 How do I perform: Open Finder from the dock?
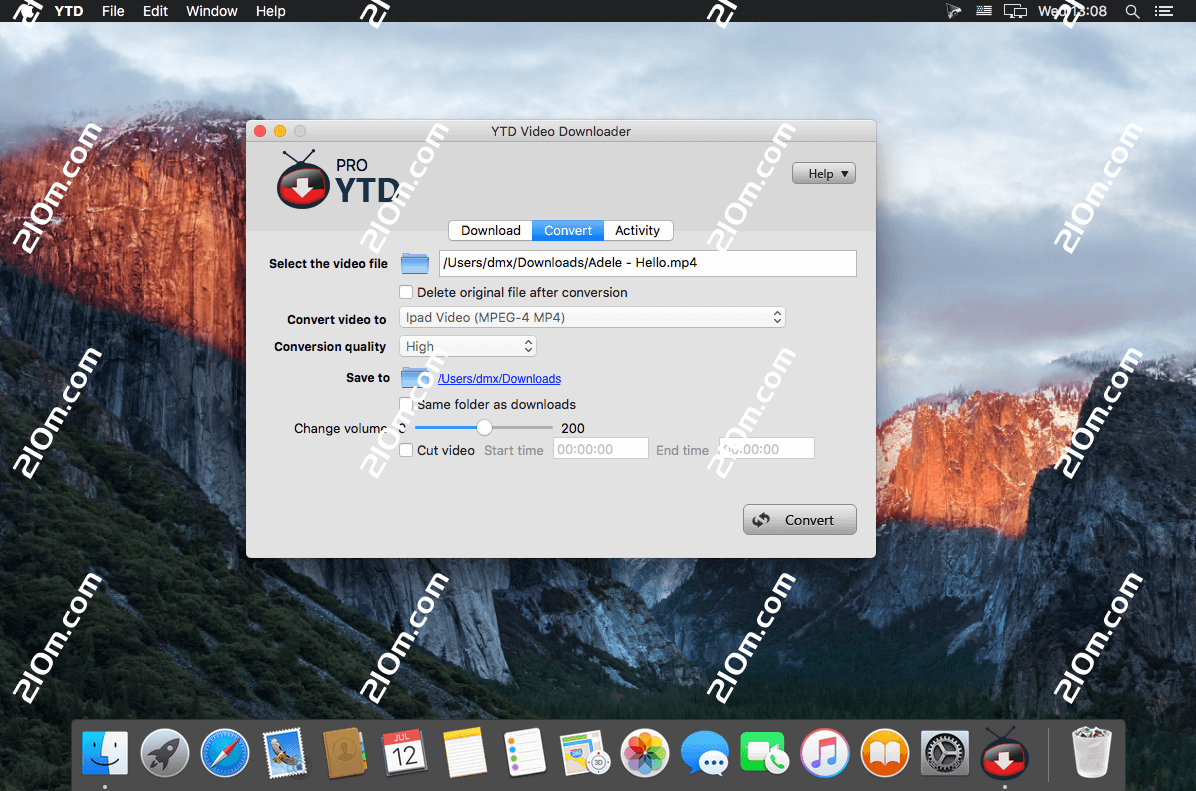pyautogui.click(x=104, y=753)
